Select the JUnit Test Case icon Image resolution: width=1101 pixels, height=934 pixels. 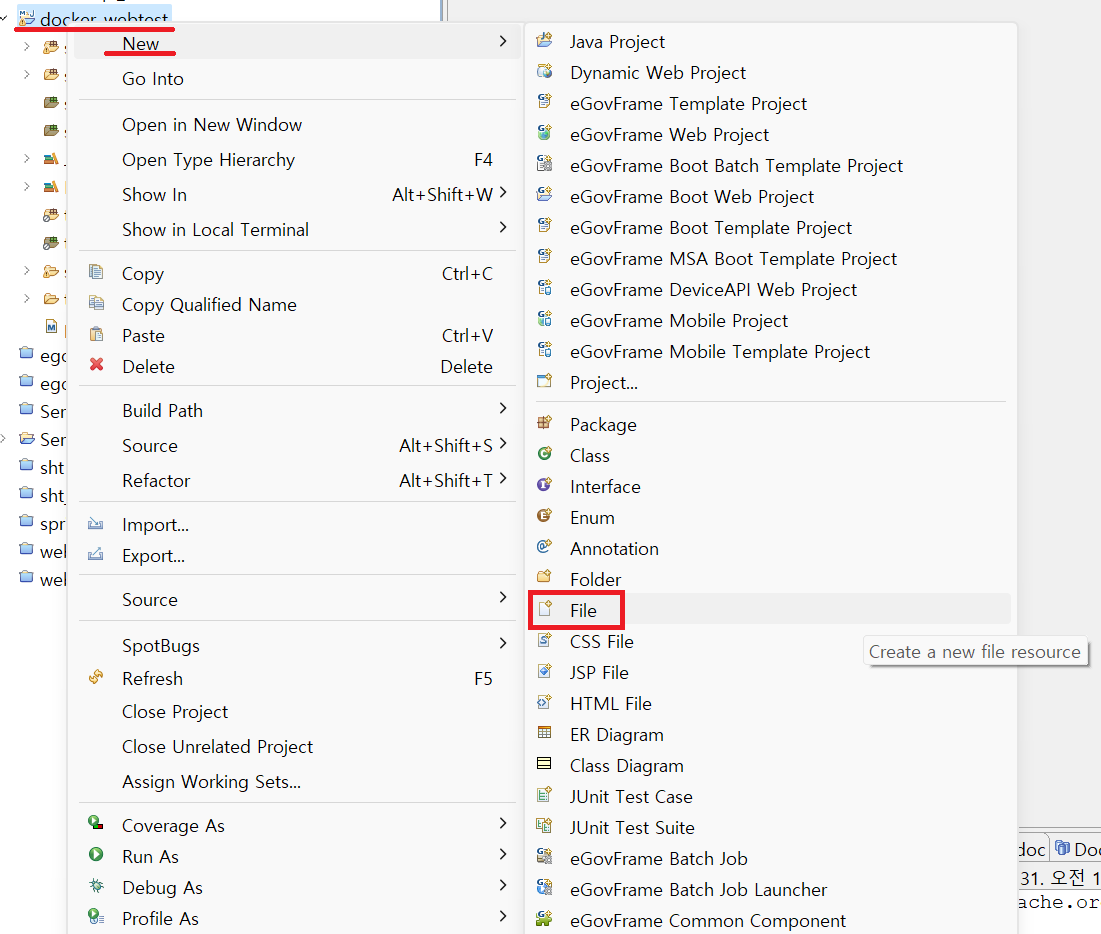(544, 796)
